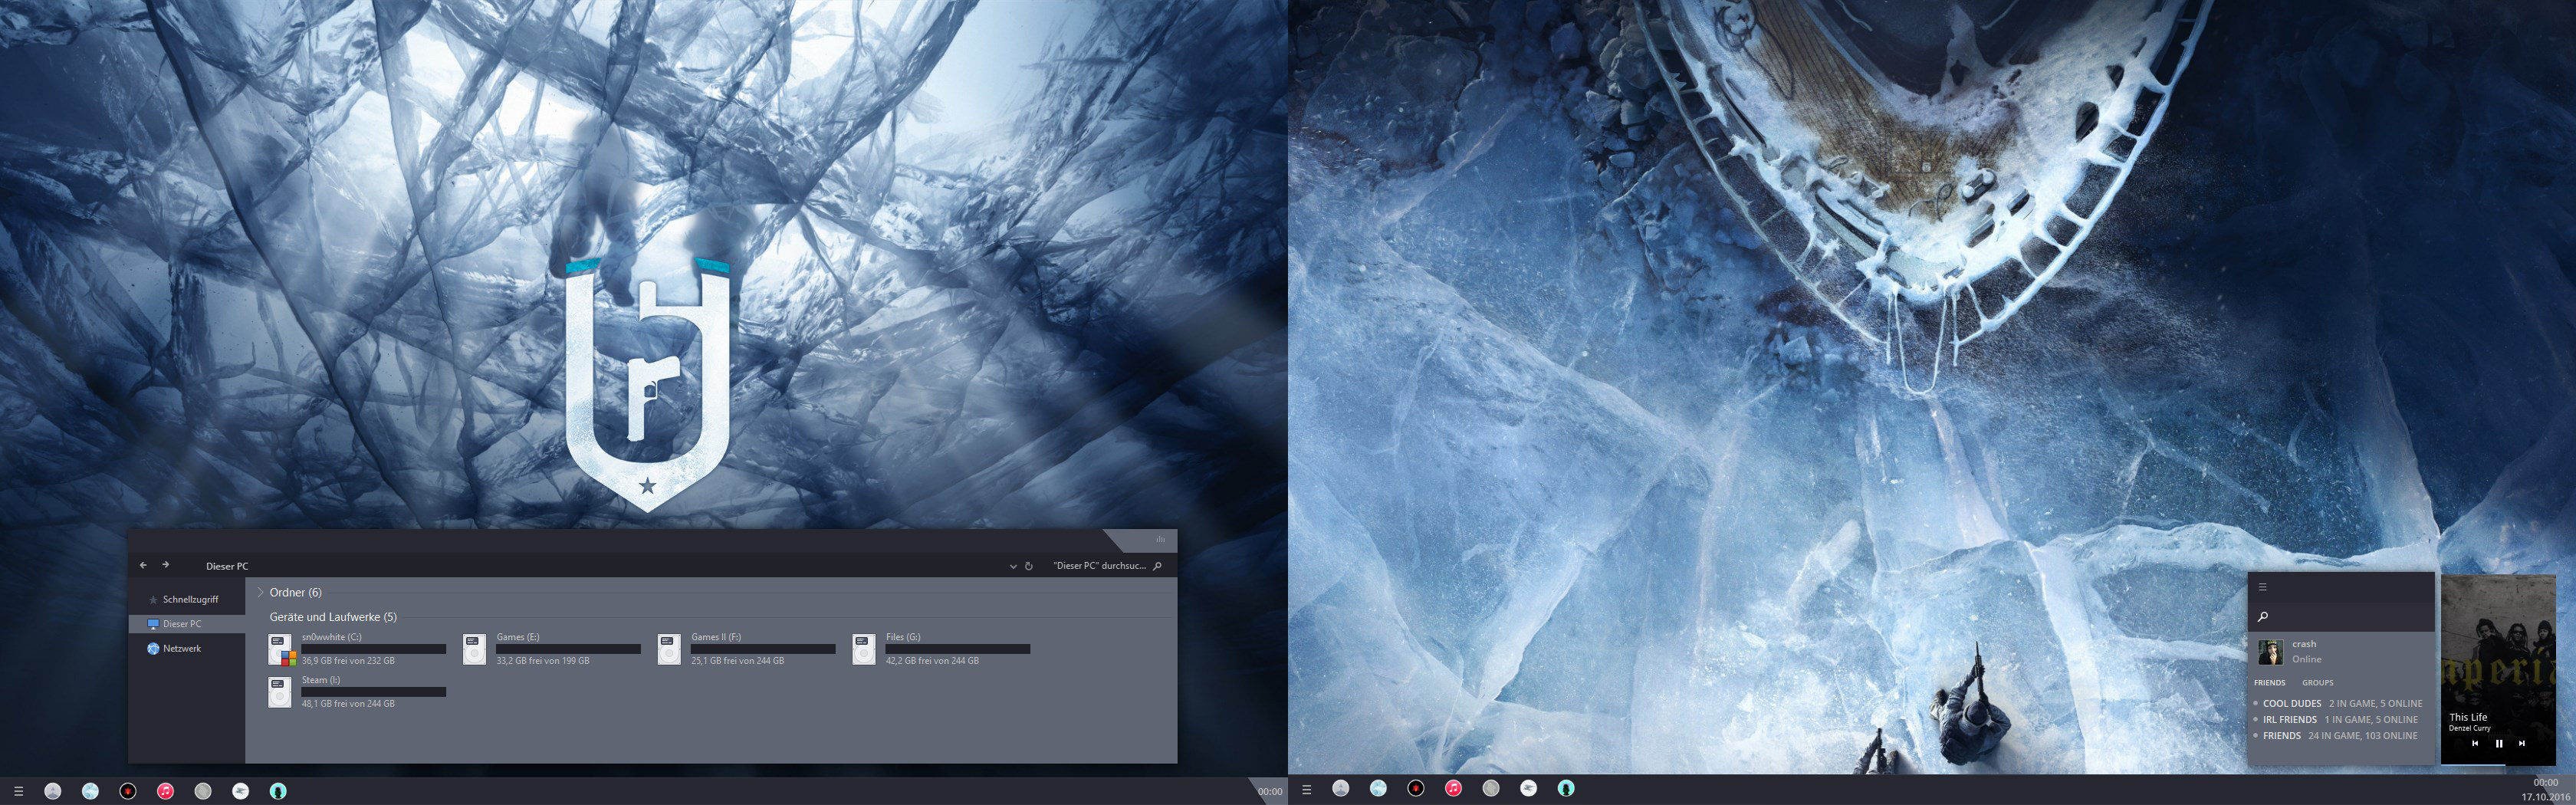Go back in the Explorer window
The width and height of the screenshot is (2576, 805).
coord(143,565)
